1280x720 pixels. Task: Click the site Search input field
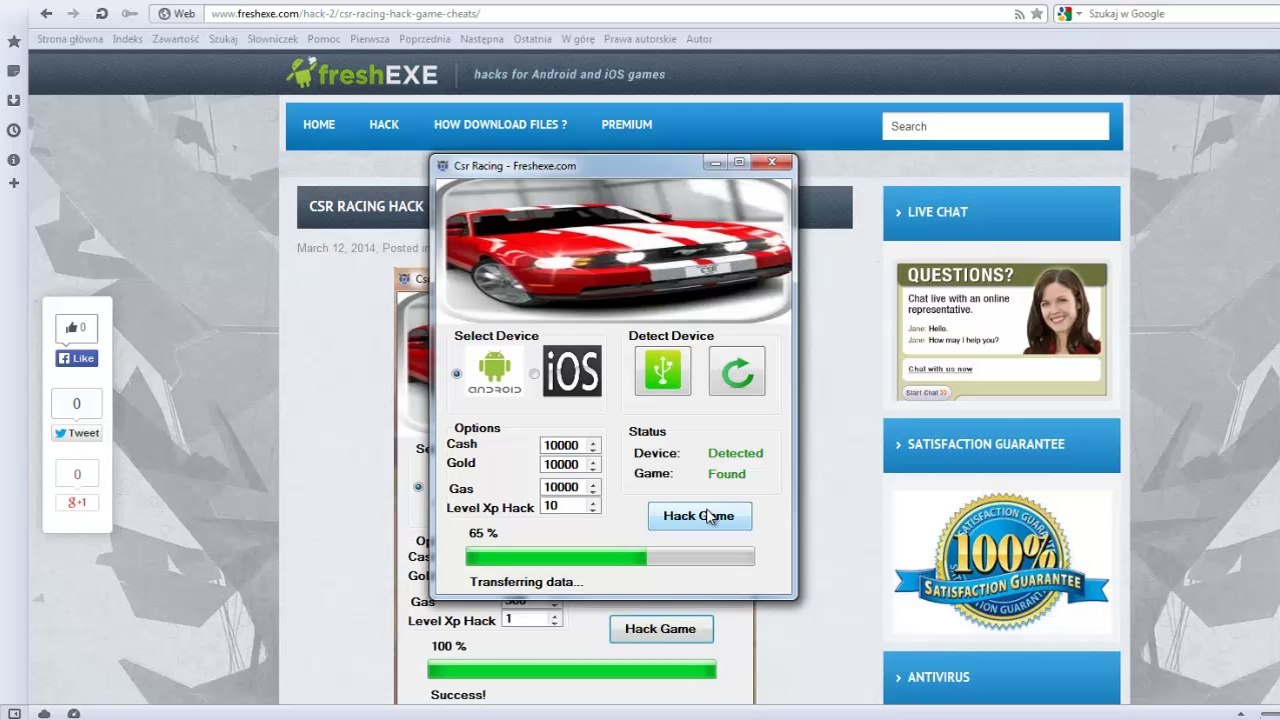(x=996, y=126)
